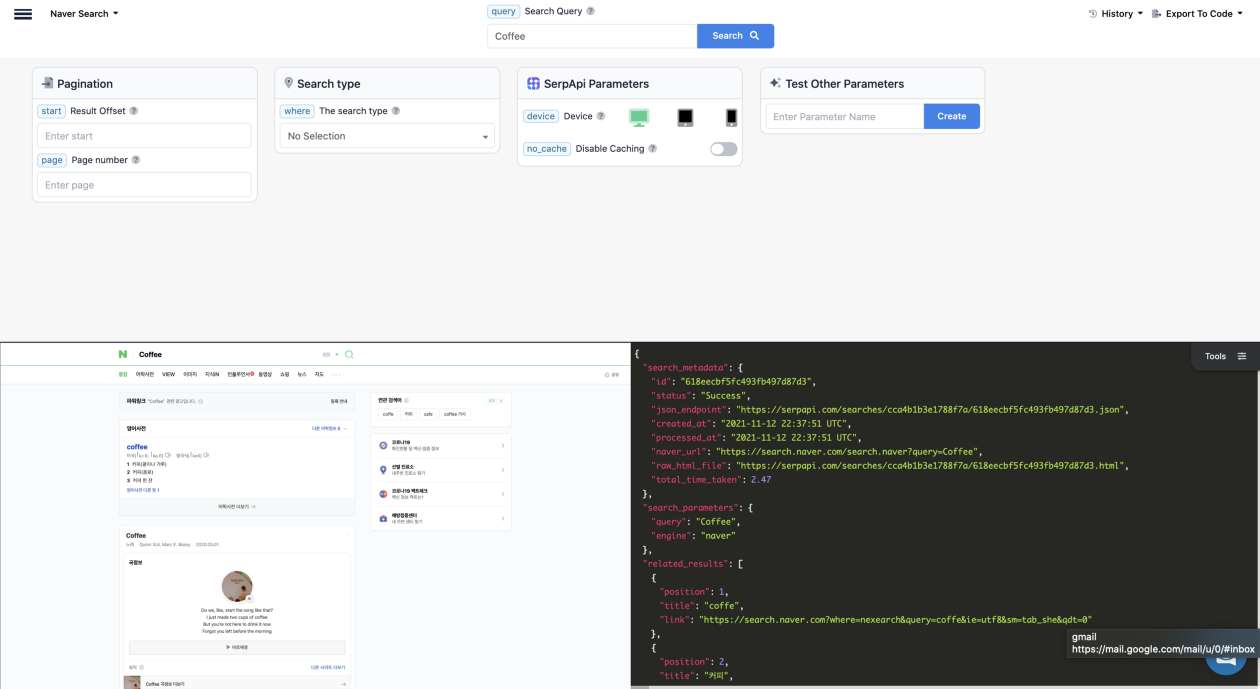Click the 'cafe' related search chip
The width and height of the screenshot is (1260, 689).
(428, 413)
